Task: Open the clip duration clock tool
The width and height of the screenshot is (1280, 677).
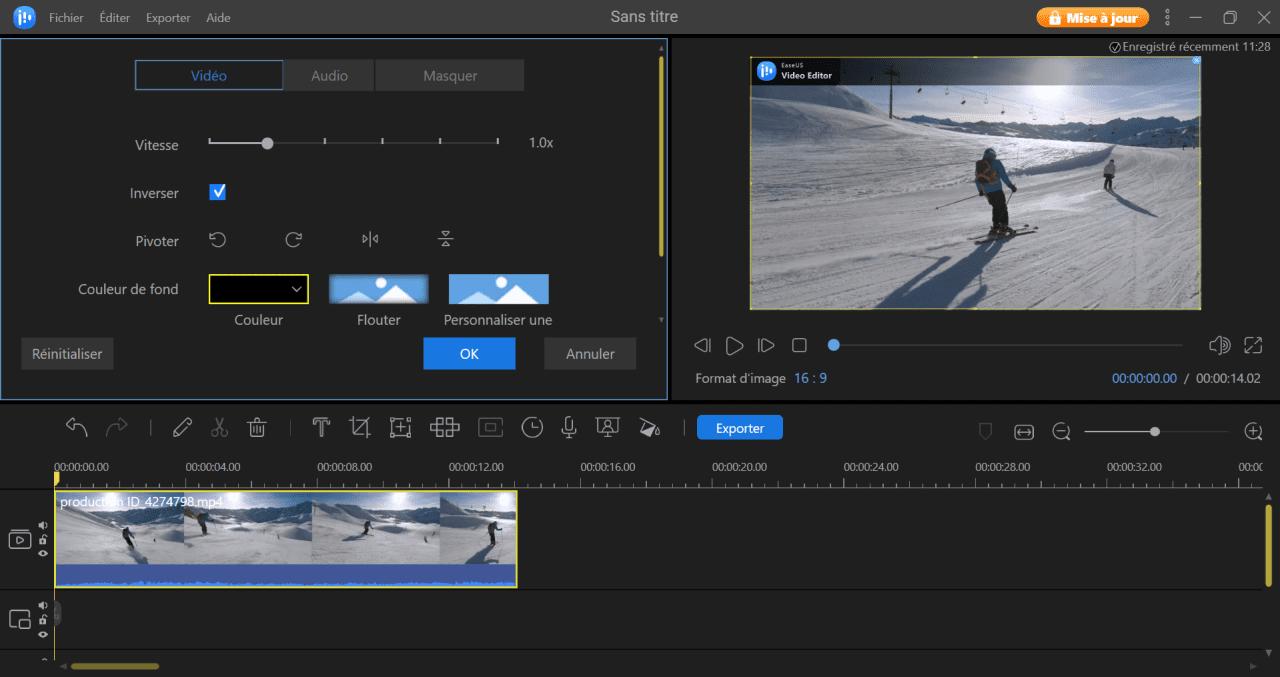Action: coord(532,427)
